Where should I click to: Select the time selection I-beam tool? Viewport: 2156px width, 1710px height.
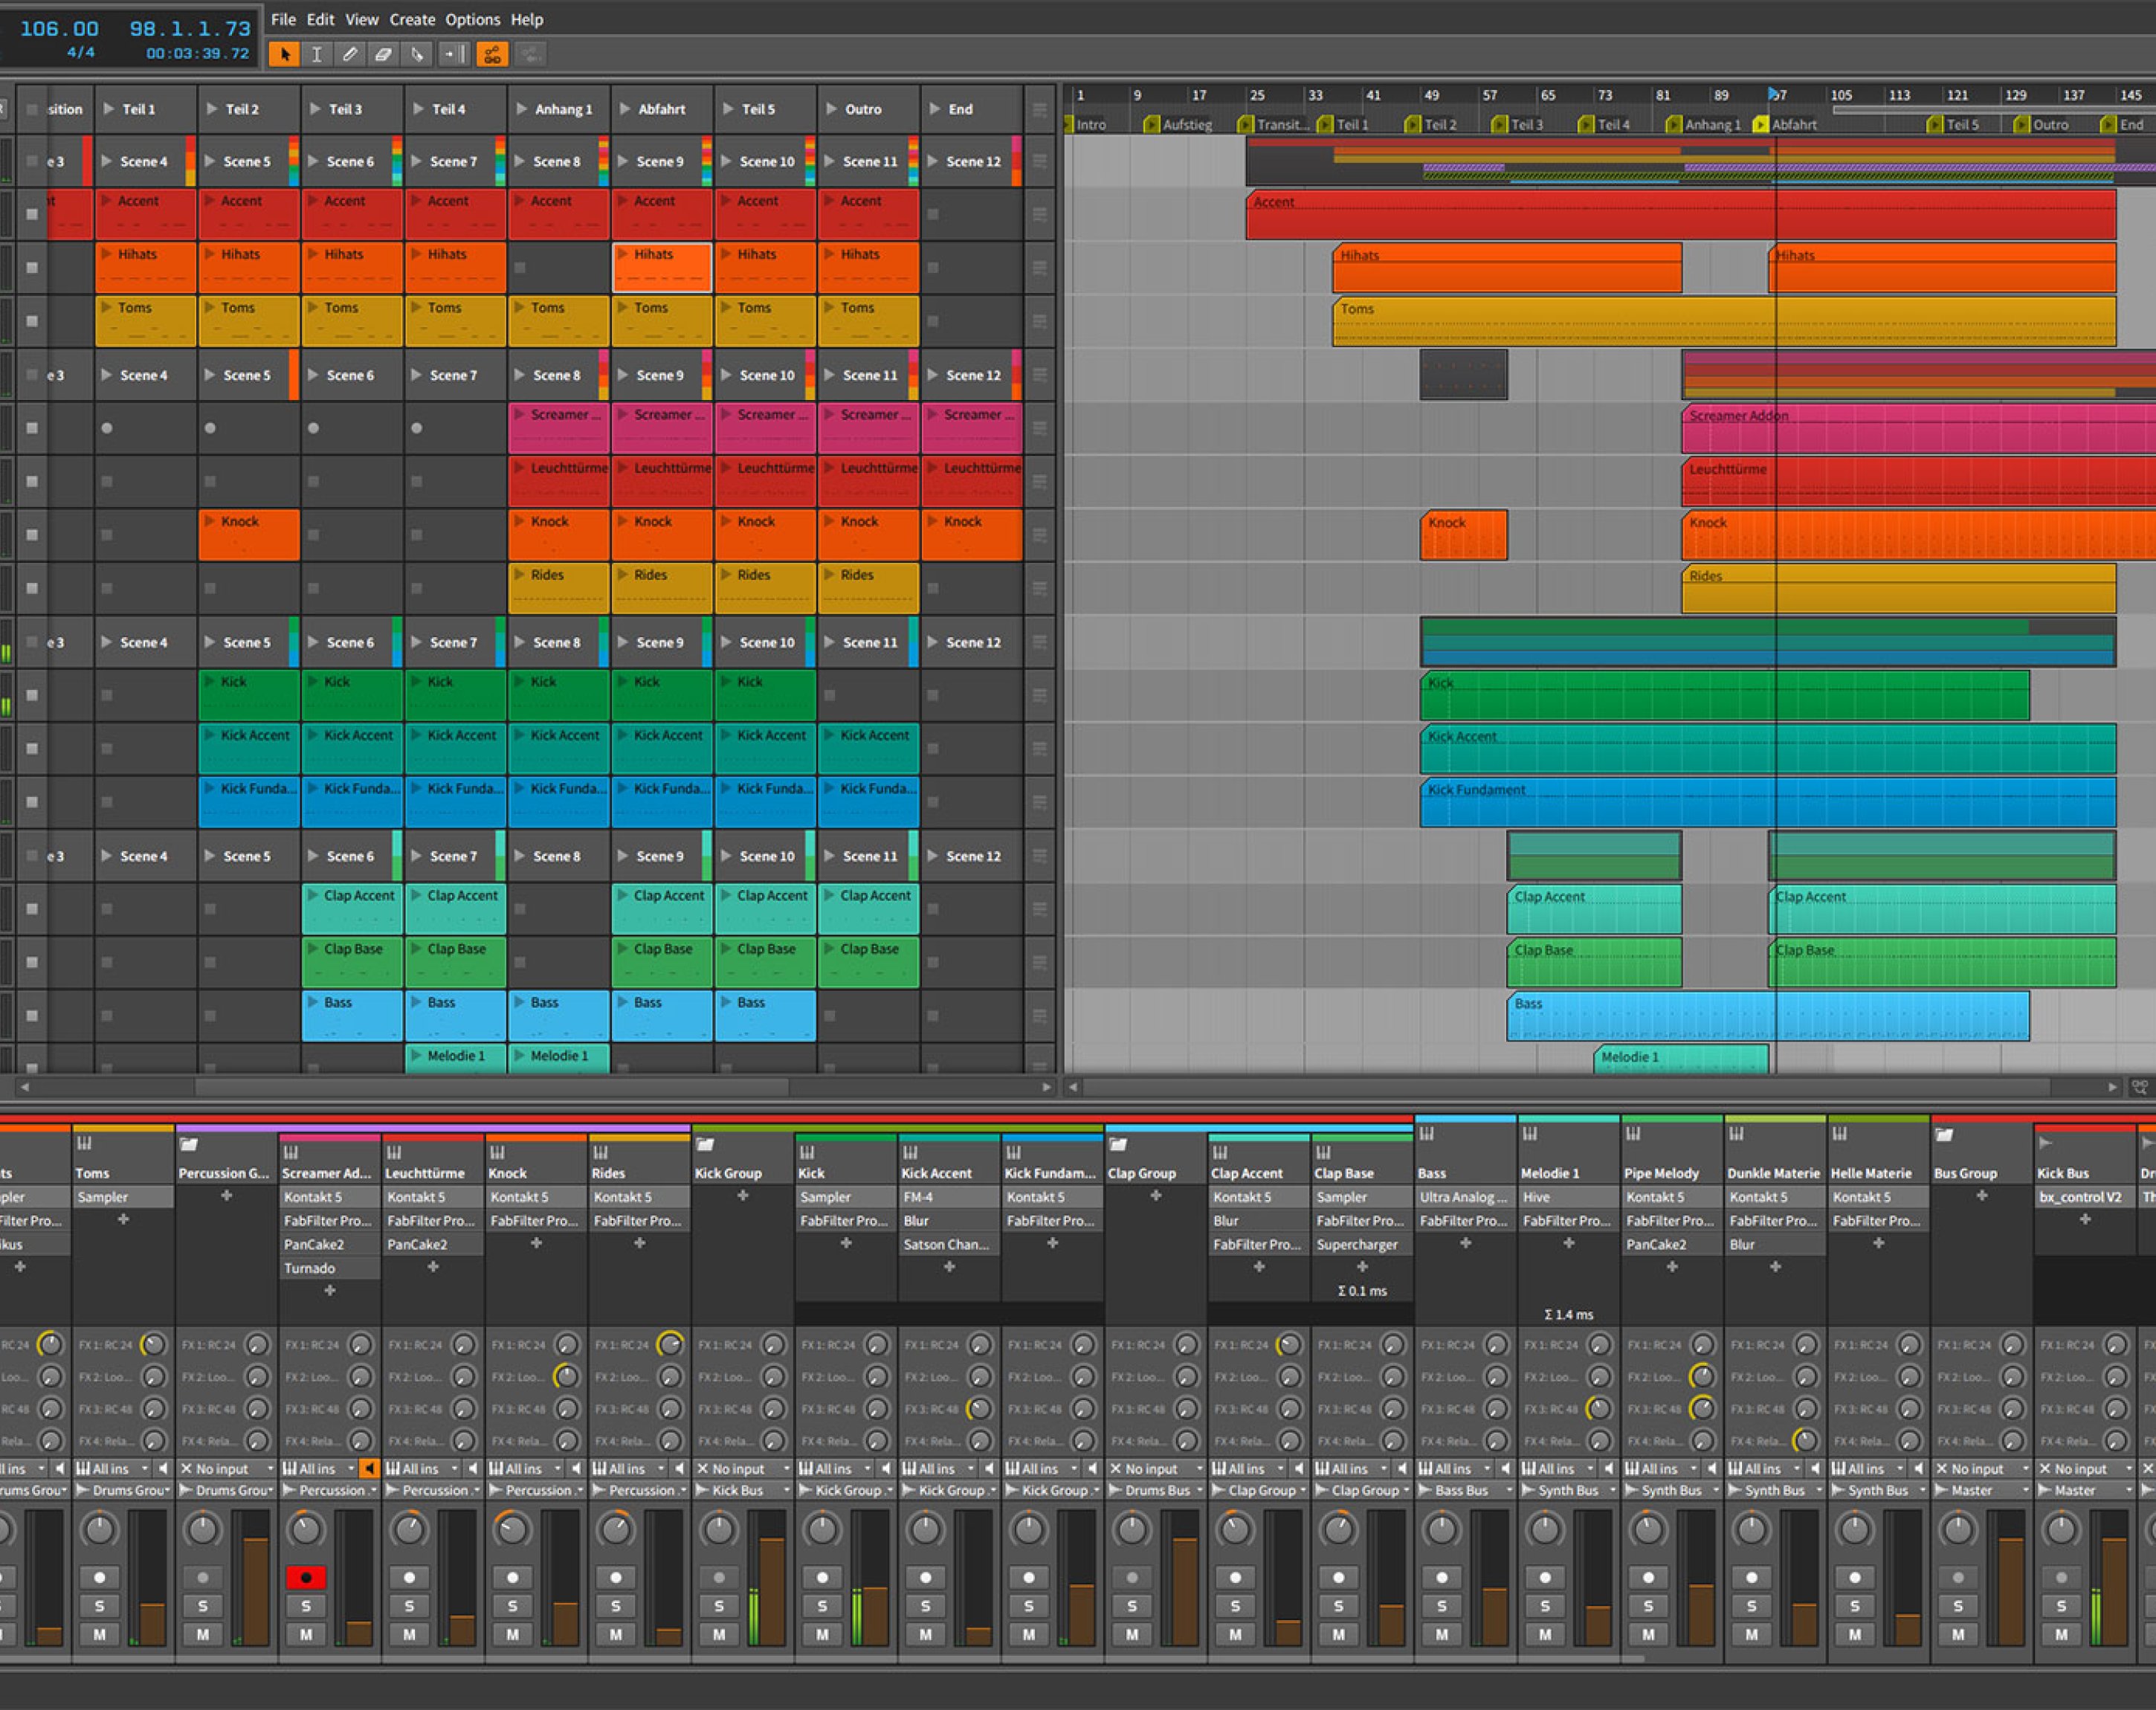point(317,55)
